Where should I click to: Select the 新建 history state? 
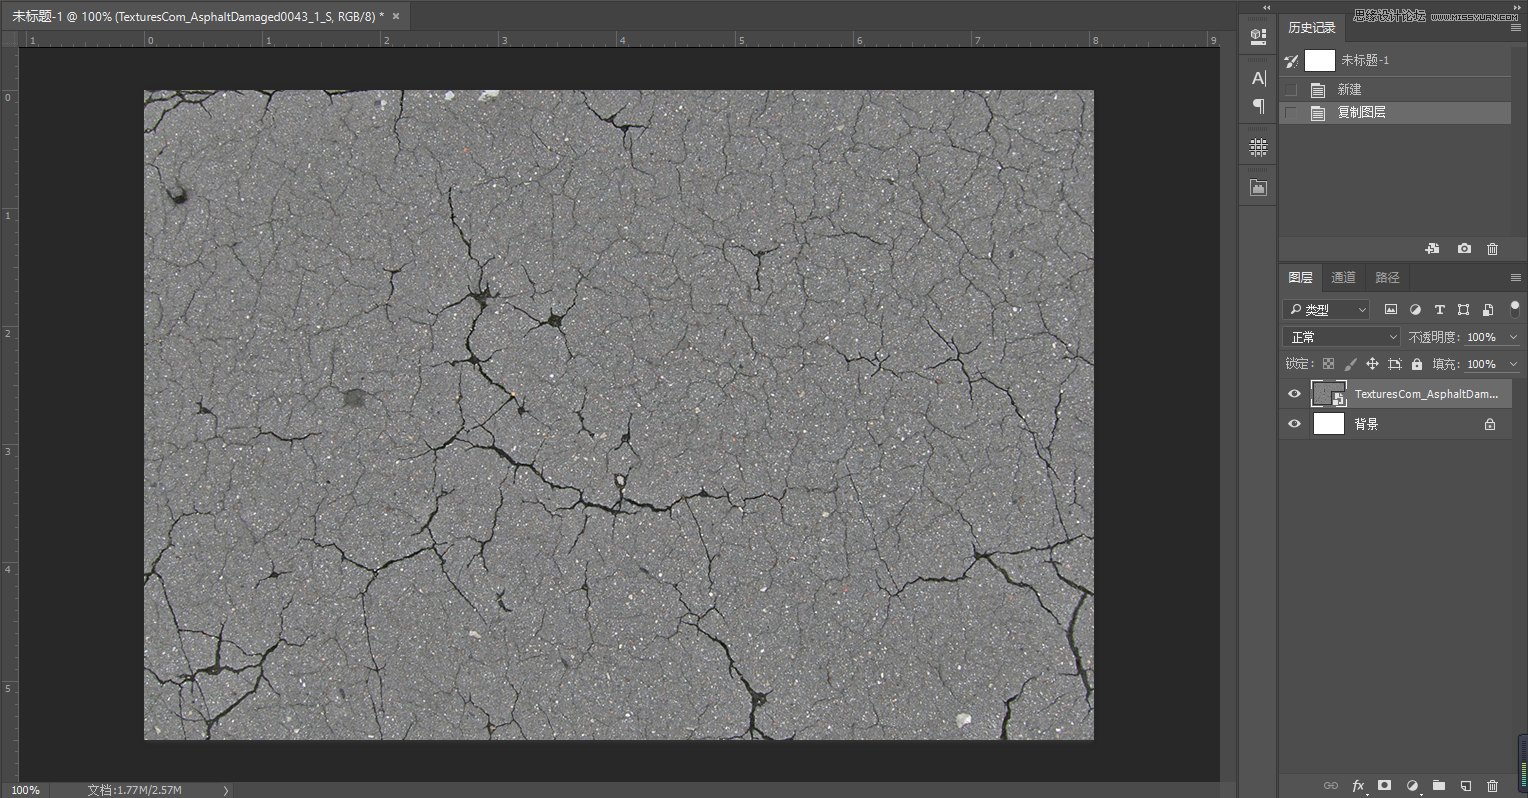1395,90
